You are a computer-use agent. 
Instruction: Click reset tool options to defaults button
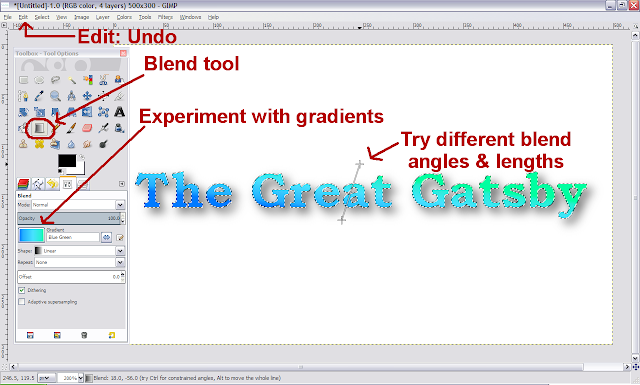(111, 335)
